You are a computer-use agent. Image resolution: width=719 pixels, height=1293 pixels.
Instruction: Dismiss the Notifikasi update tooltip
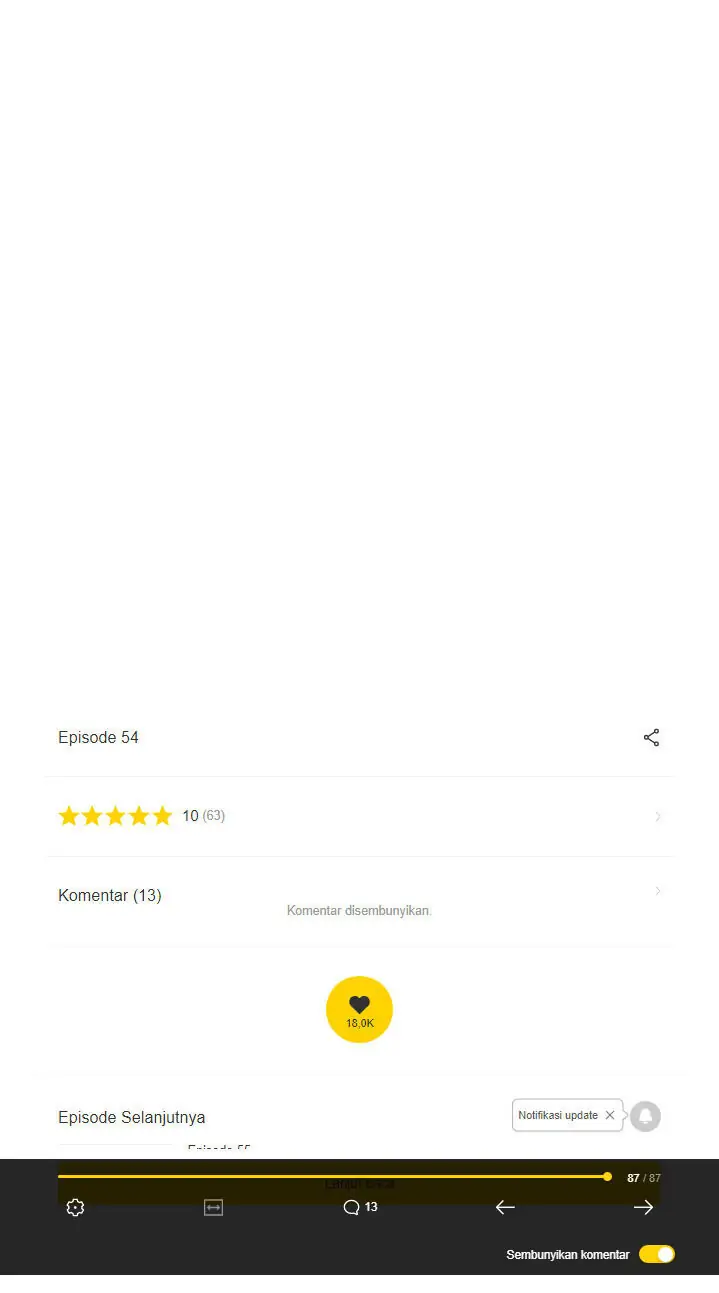[x=610, y=1115]
